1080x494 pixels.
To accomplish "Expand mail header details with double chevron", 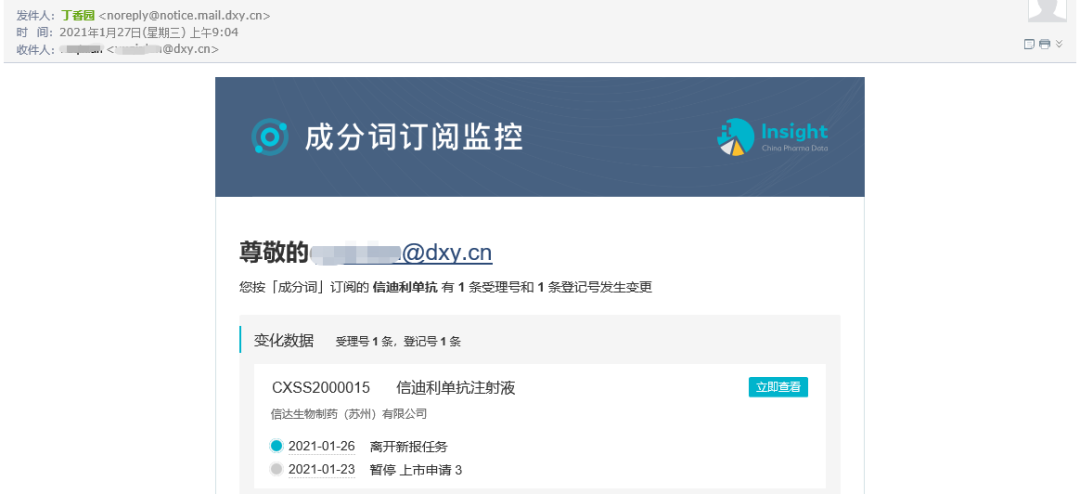I will 1059,44.
